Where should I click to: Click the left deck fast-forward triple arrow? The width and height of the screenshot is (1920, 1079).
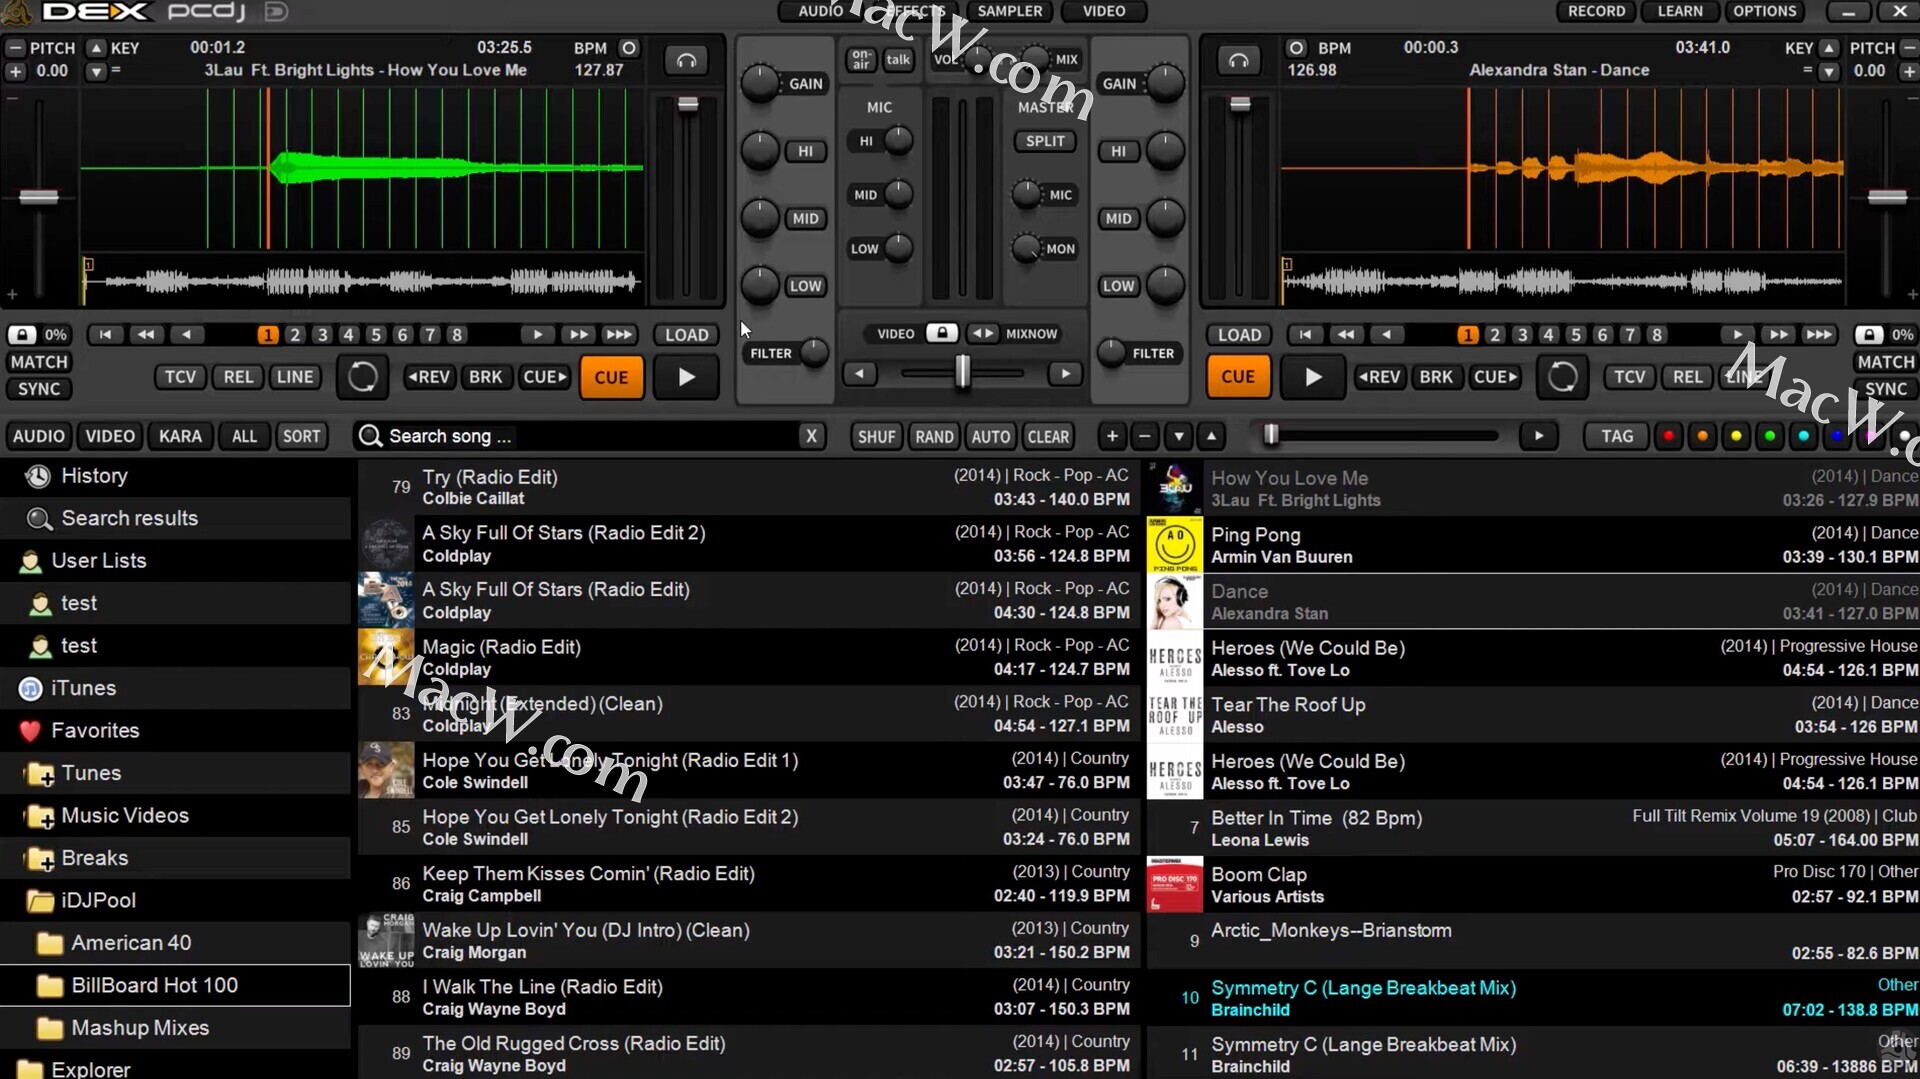tap(619, 335)
